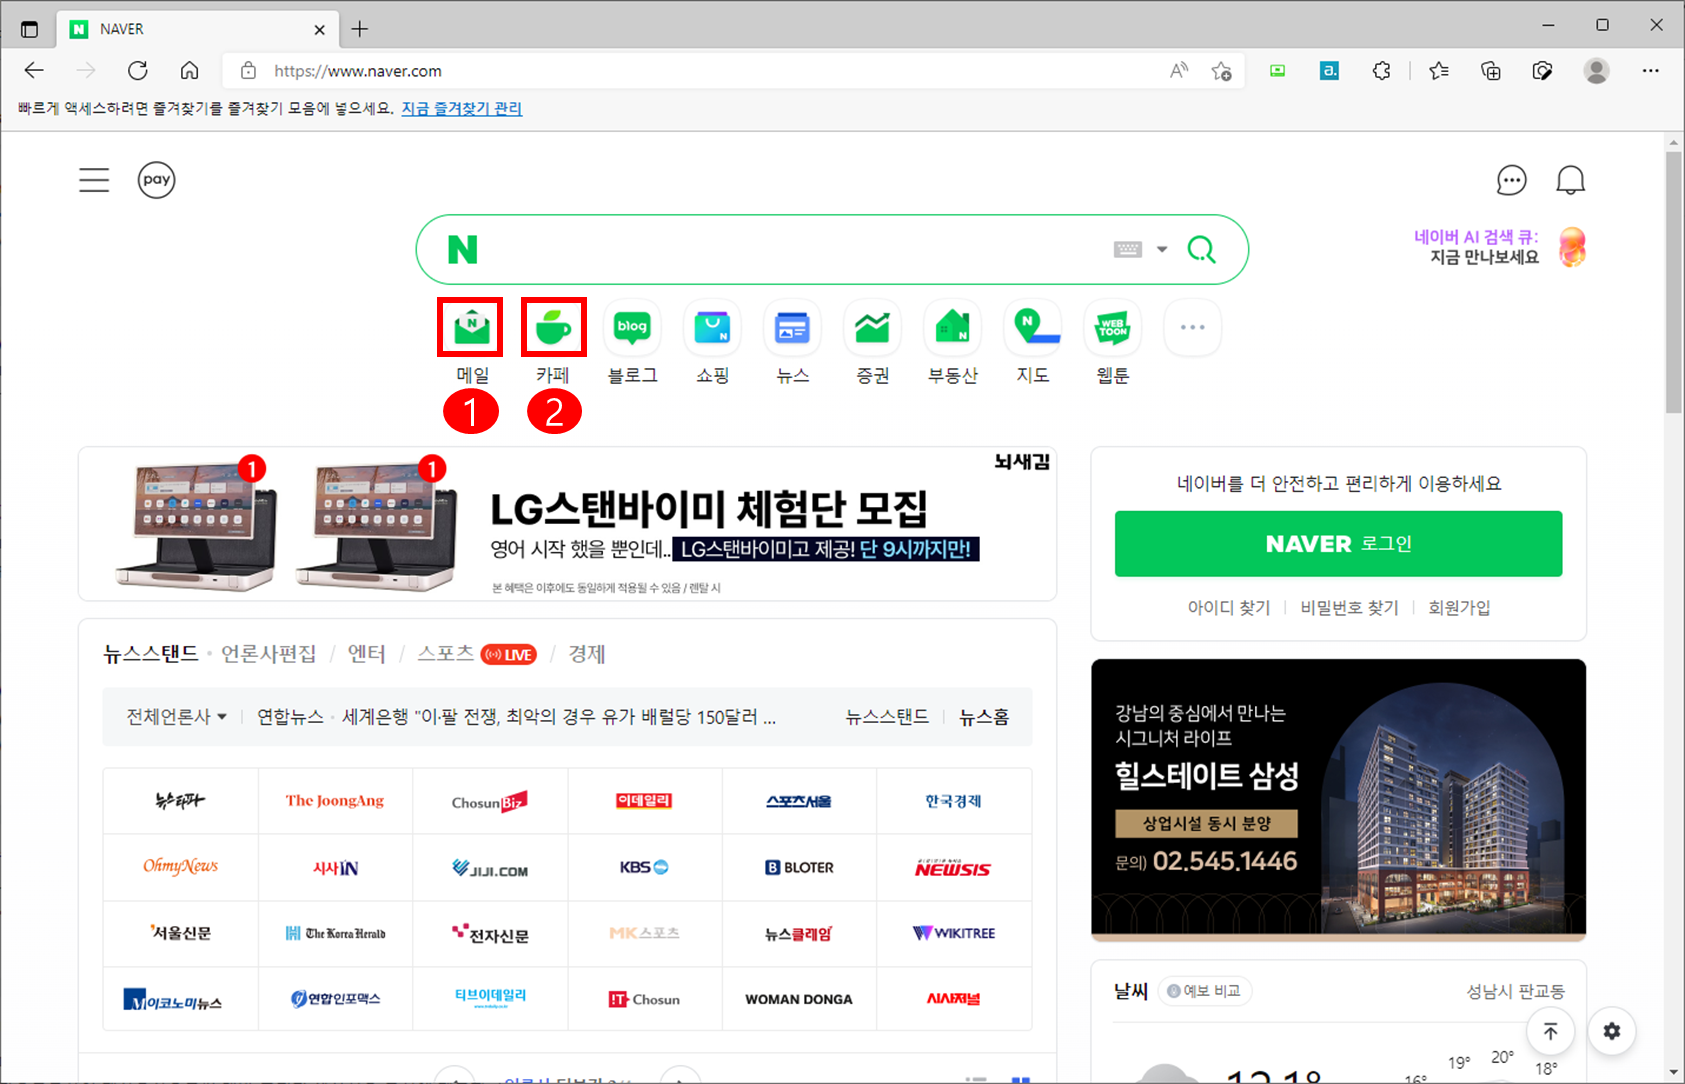Go back with browser back arrow
The image size is (1685, 1084).
(x=34, y=70)
